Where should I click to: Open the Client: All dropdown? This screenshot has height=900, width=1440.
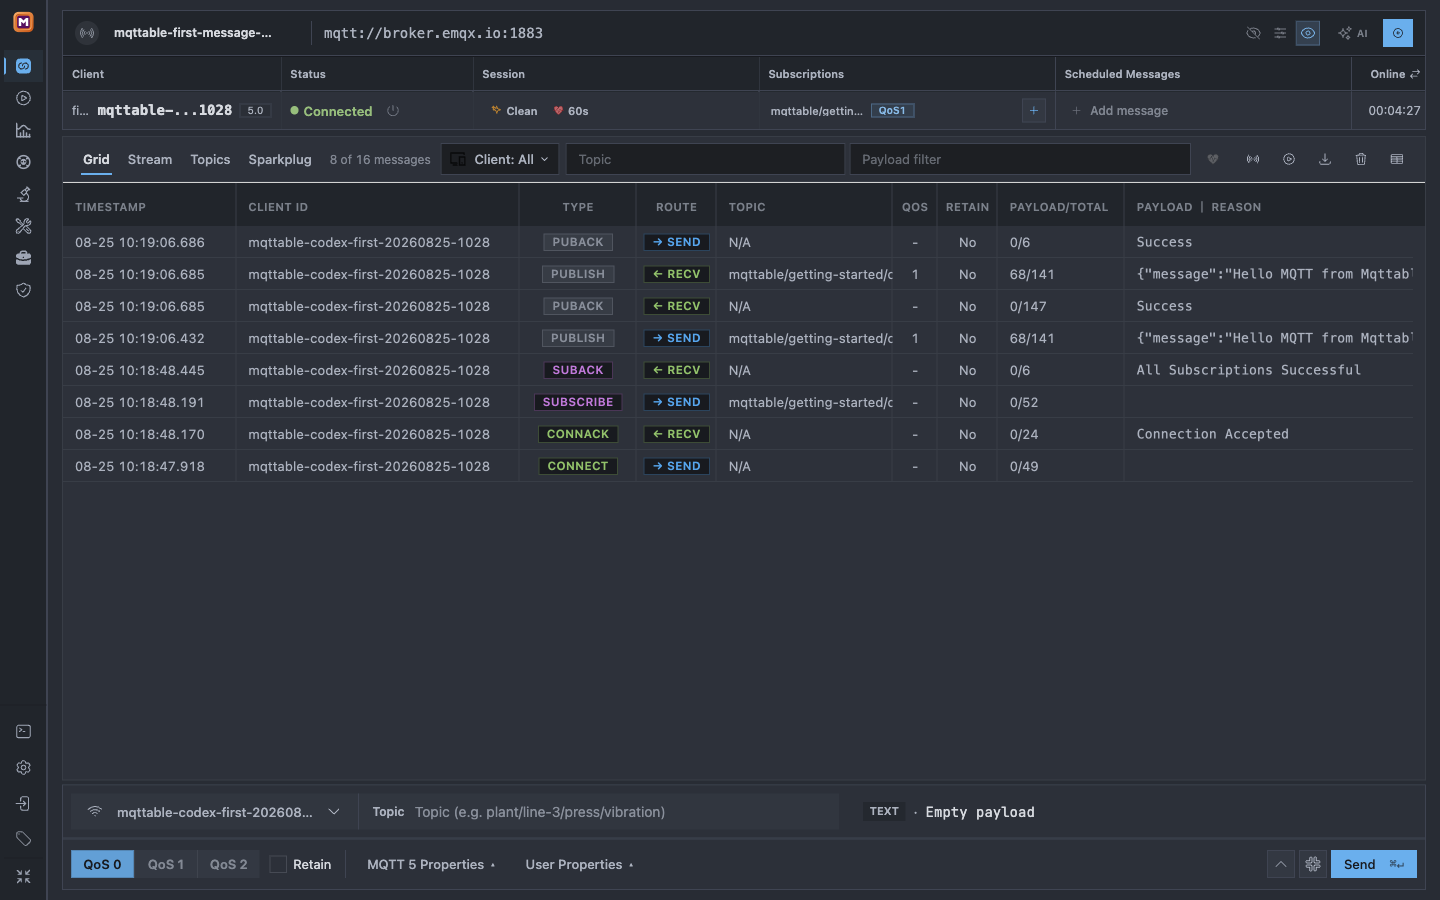tap(500, 159)
